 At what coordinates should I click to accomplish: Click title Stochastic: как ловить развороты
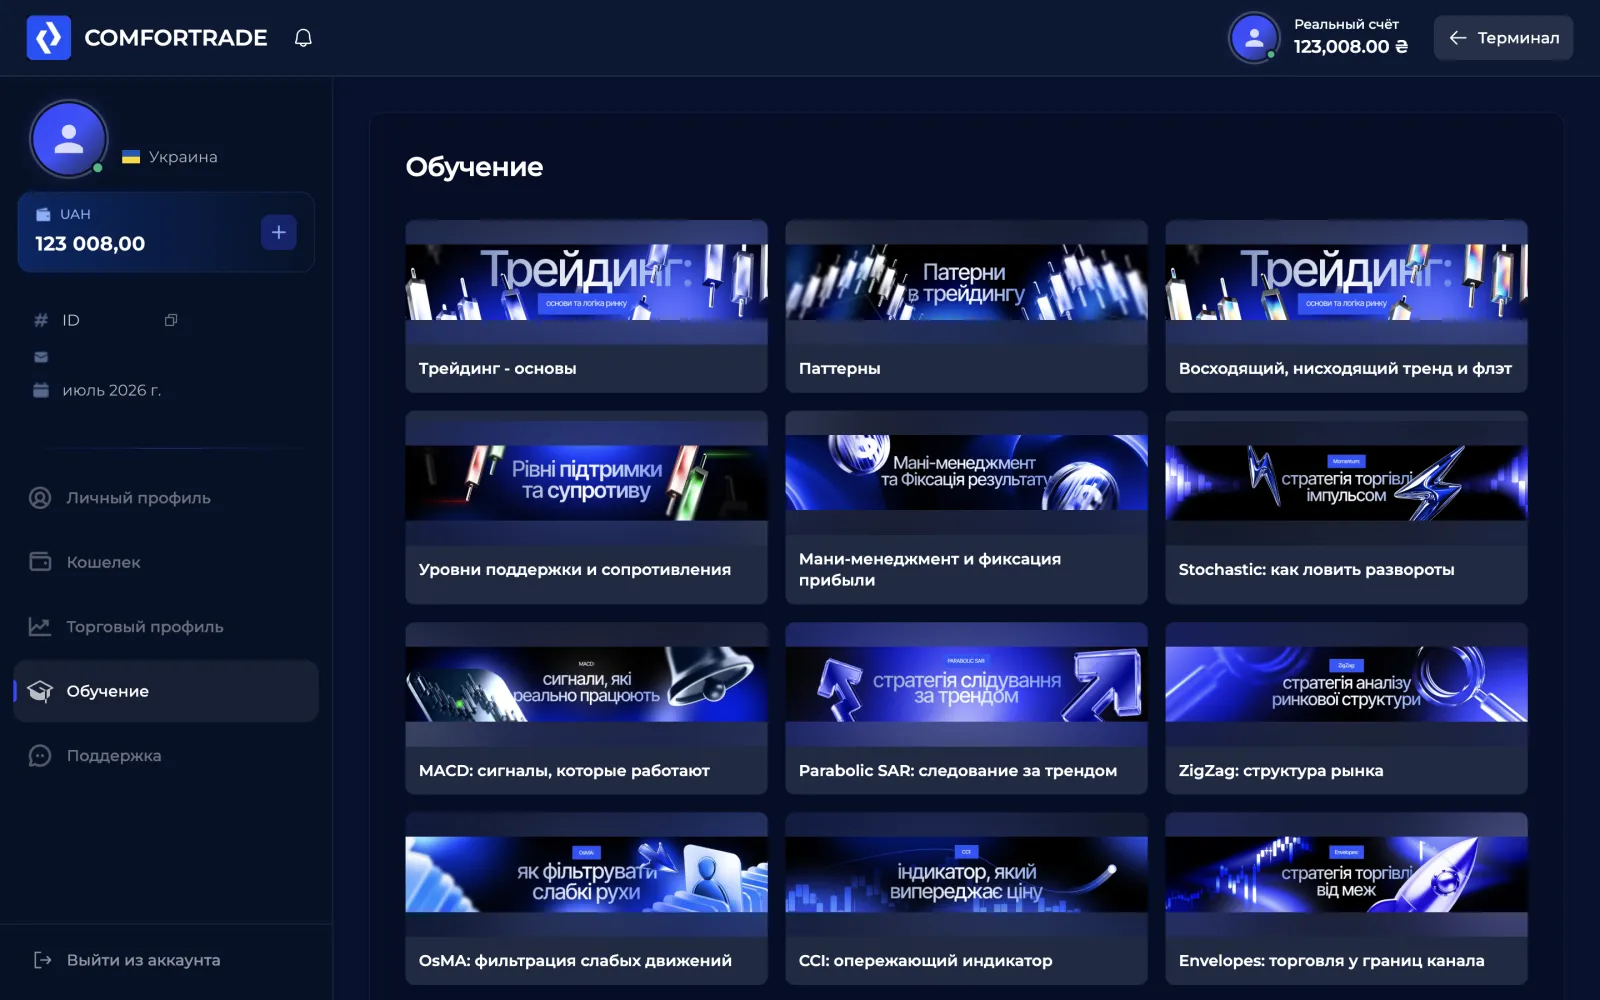coord(1316,570)
